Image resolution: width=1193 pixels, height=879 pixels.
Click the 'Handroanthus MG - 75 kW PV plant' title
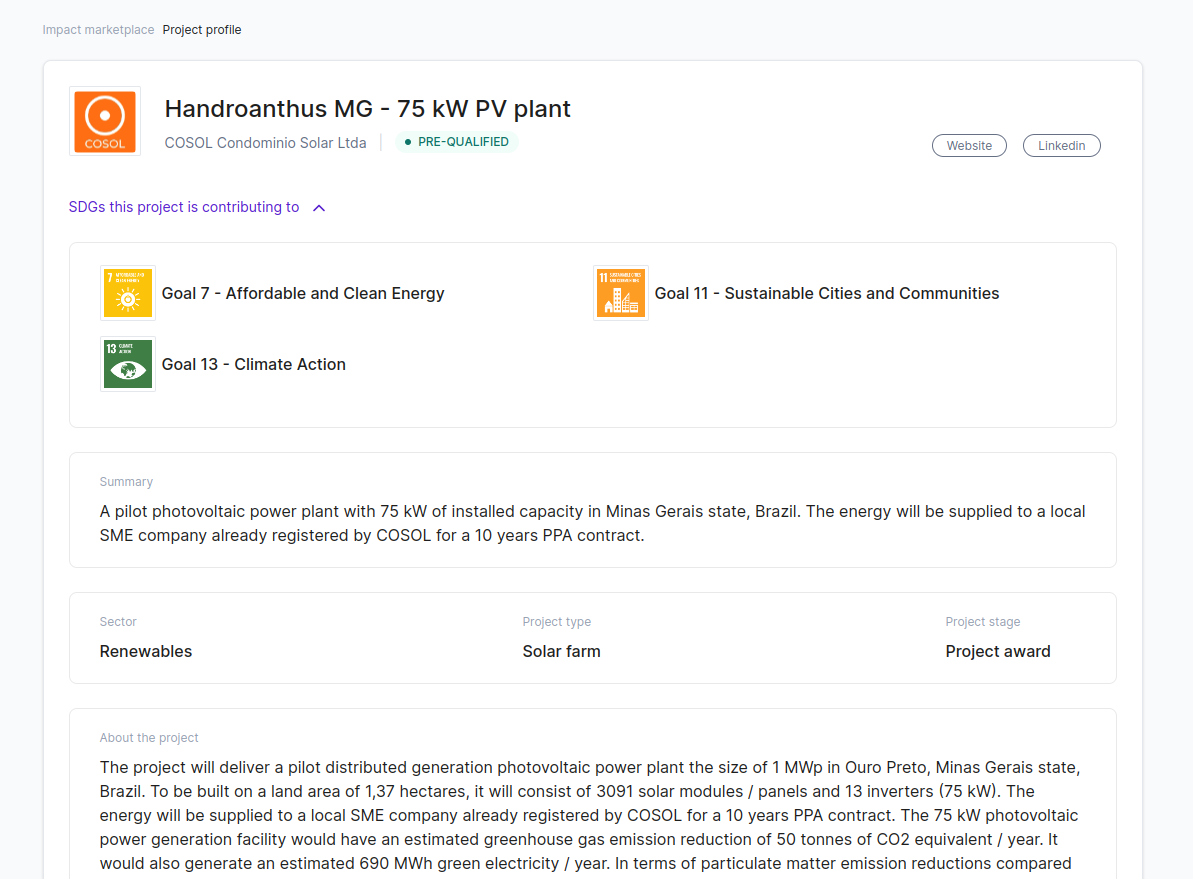367,109
